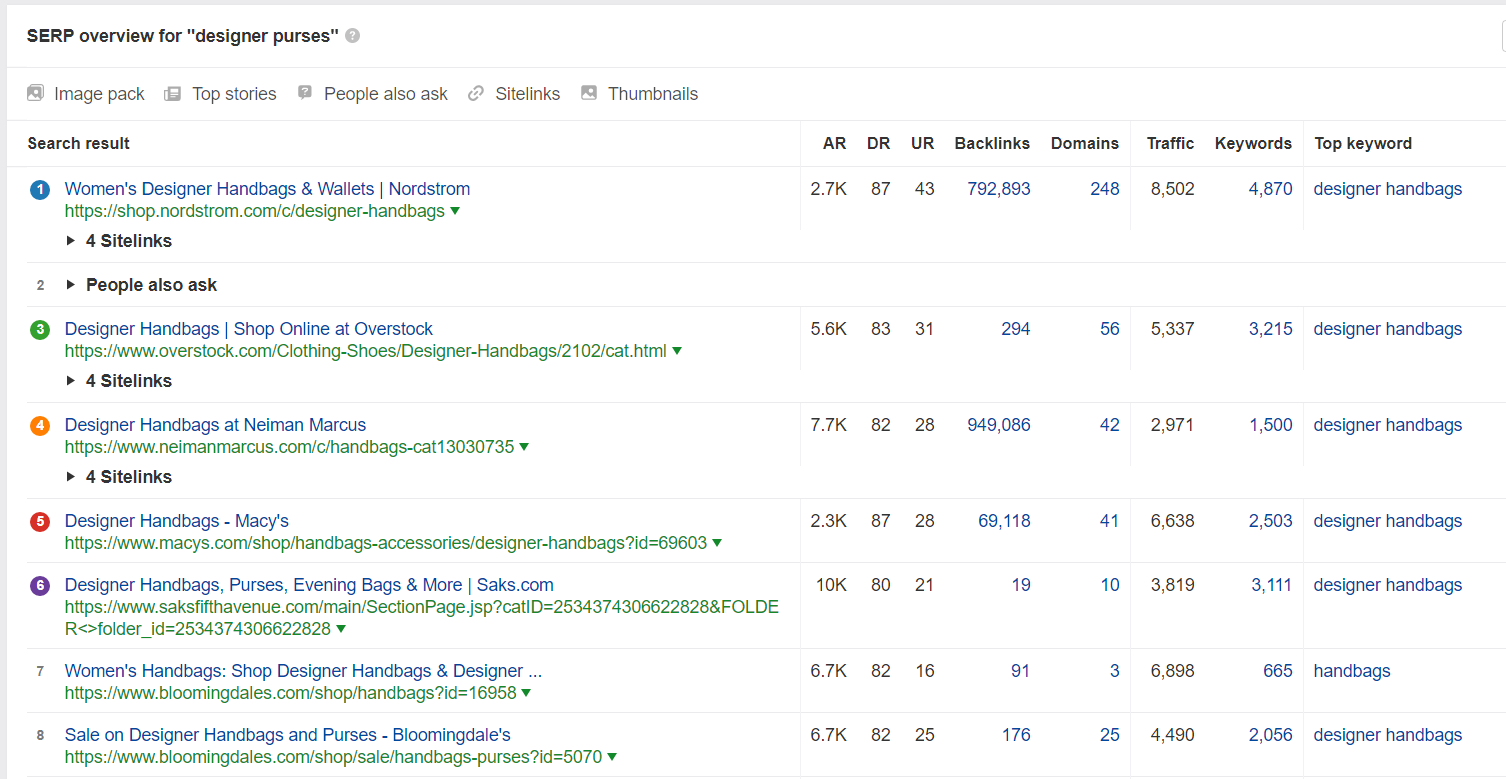Click the red position 5 badge
Viewport: 1506px width, 779px height.
40,521
